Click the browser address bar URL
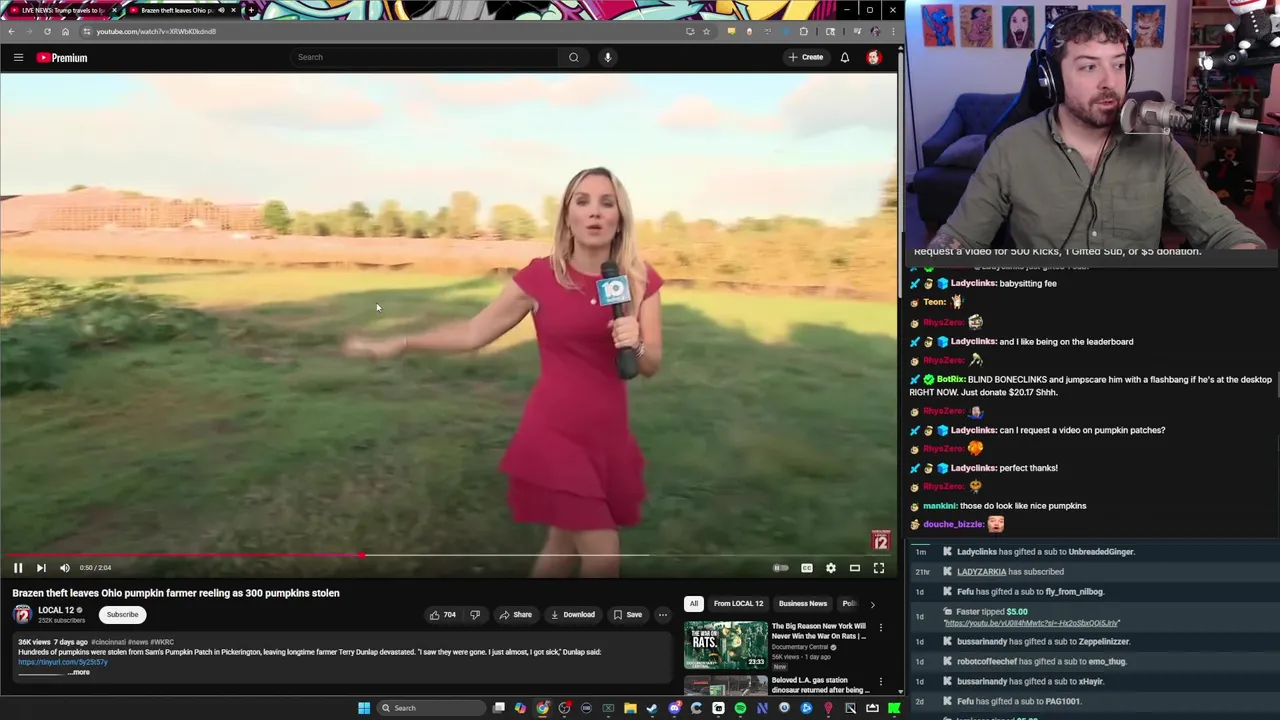 156,31
